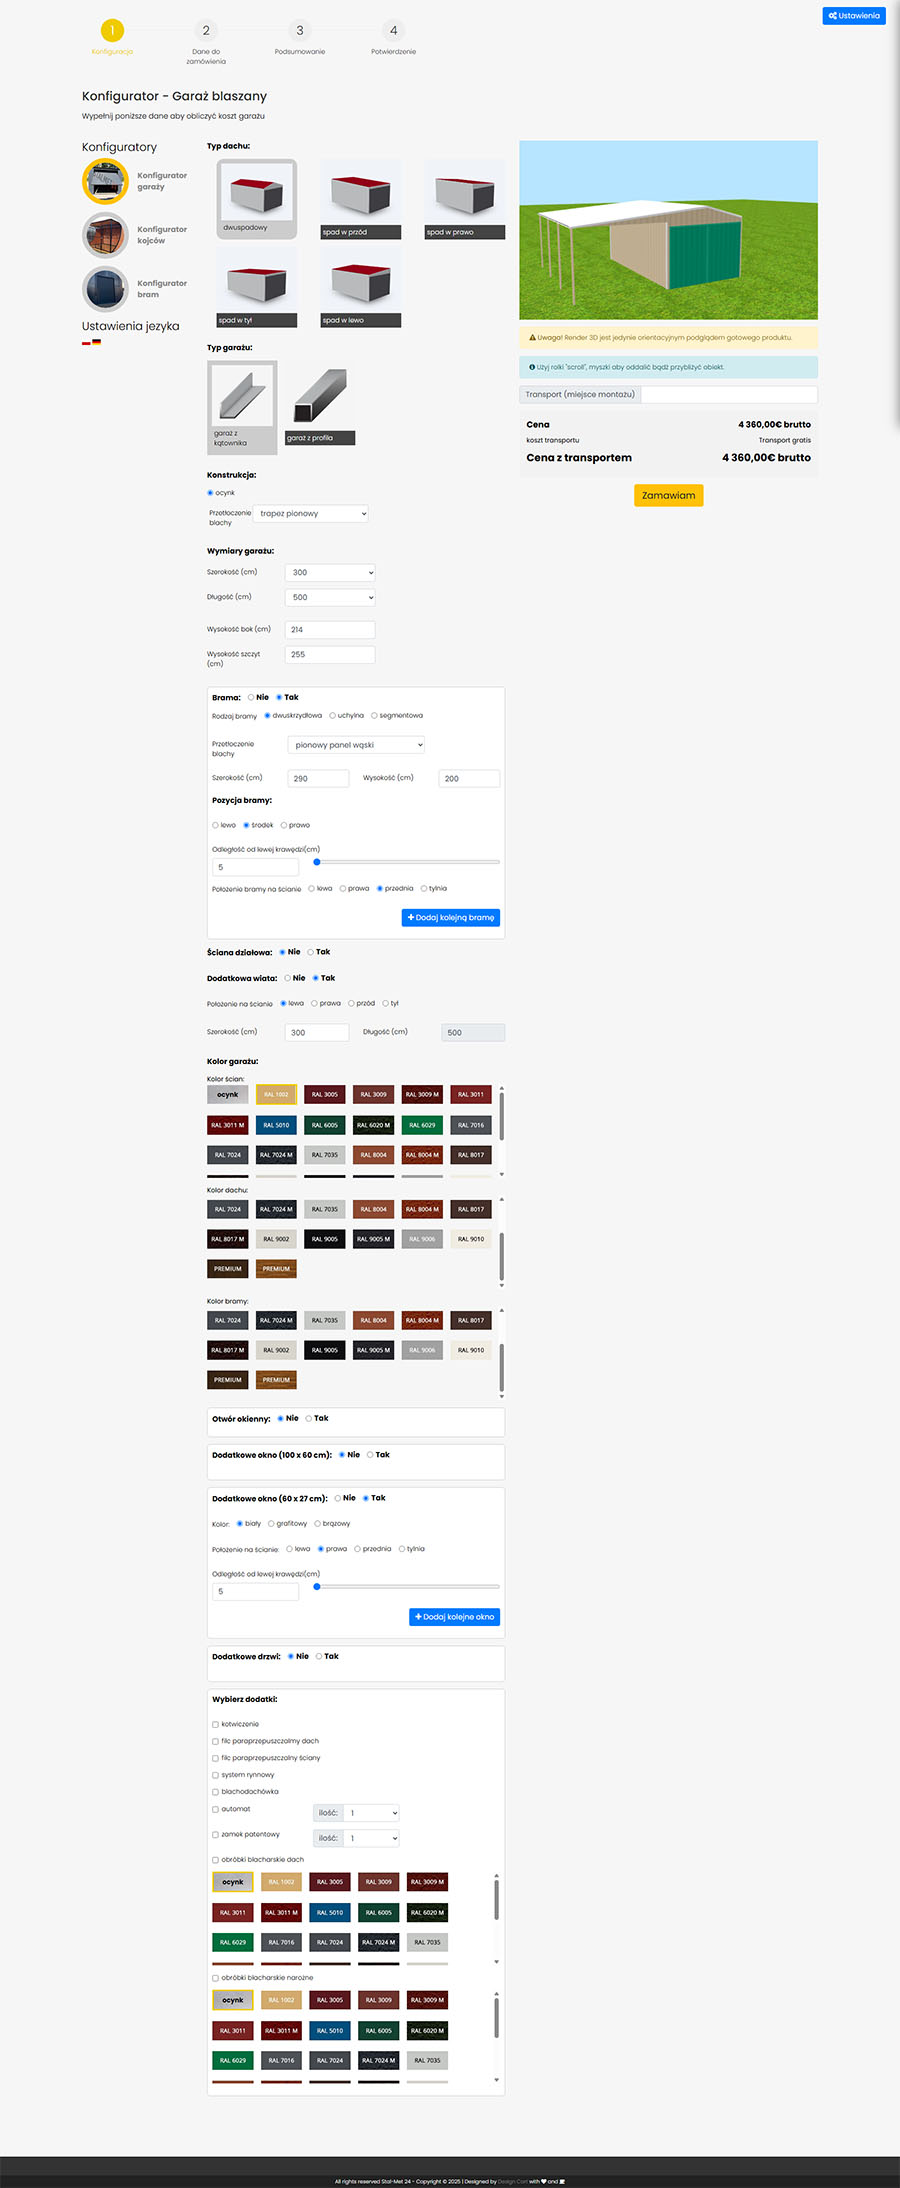
Task: Click the 'Zamawiam' order button
Action: click(668, 496)
